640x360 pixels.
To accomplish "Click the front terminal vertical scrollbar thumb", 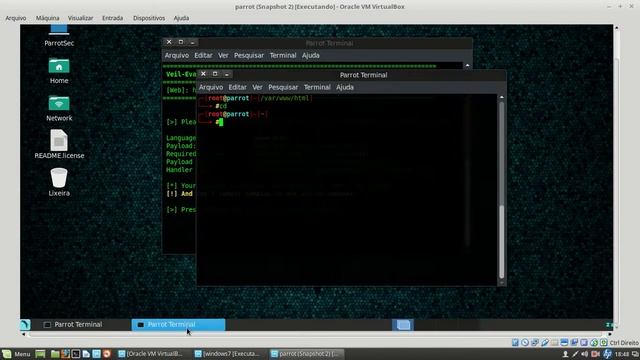I will pos(502,242).
